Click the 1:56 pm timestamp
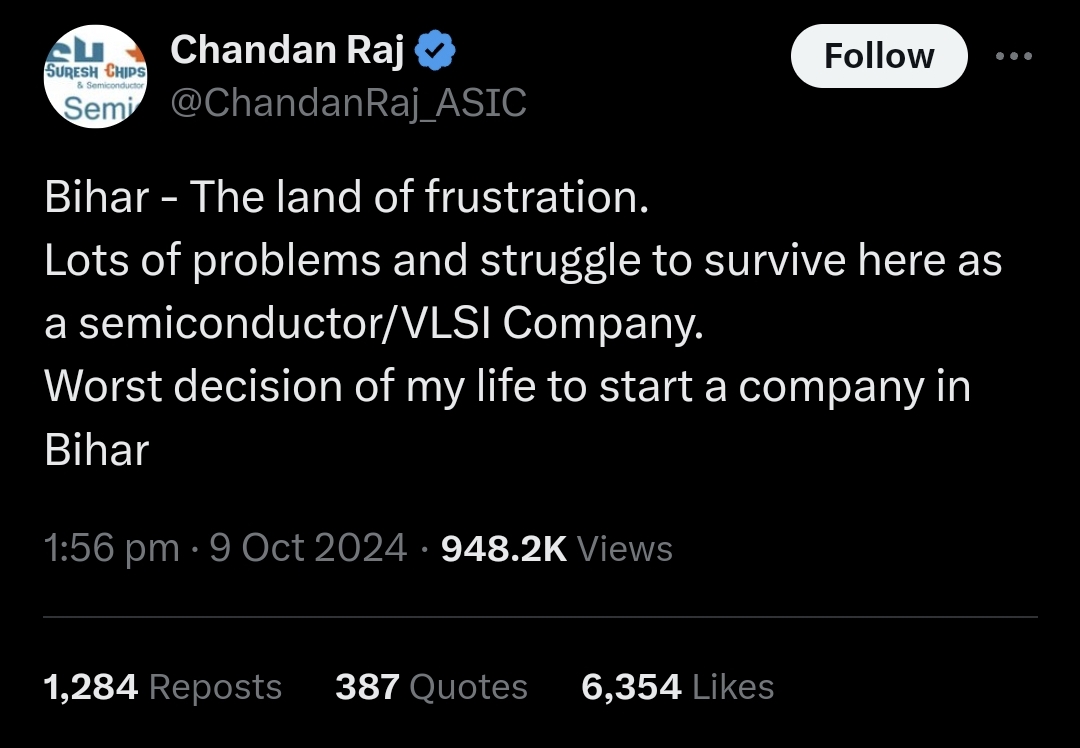Image resolution: width=1080 pixels, height=748 pixels. (x=112, y=548)
